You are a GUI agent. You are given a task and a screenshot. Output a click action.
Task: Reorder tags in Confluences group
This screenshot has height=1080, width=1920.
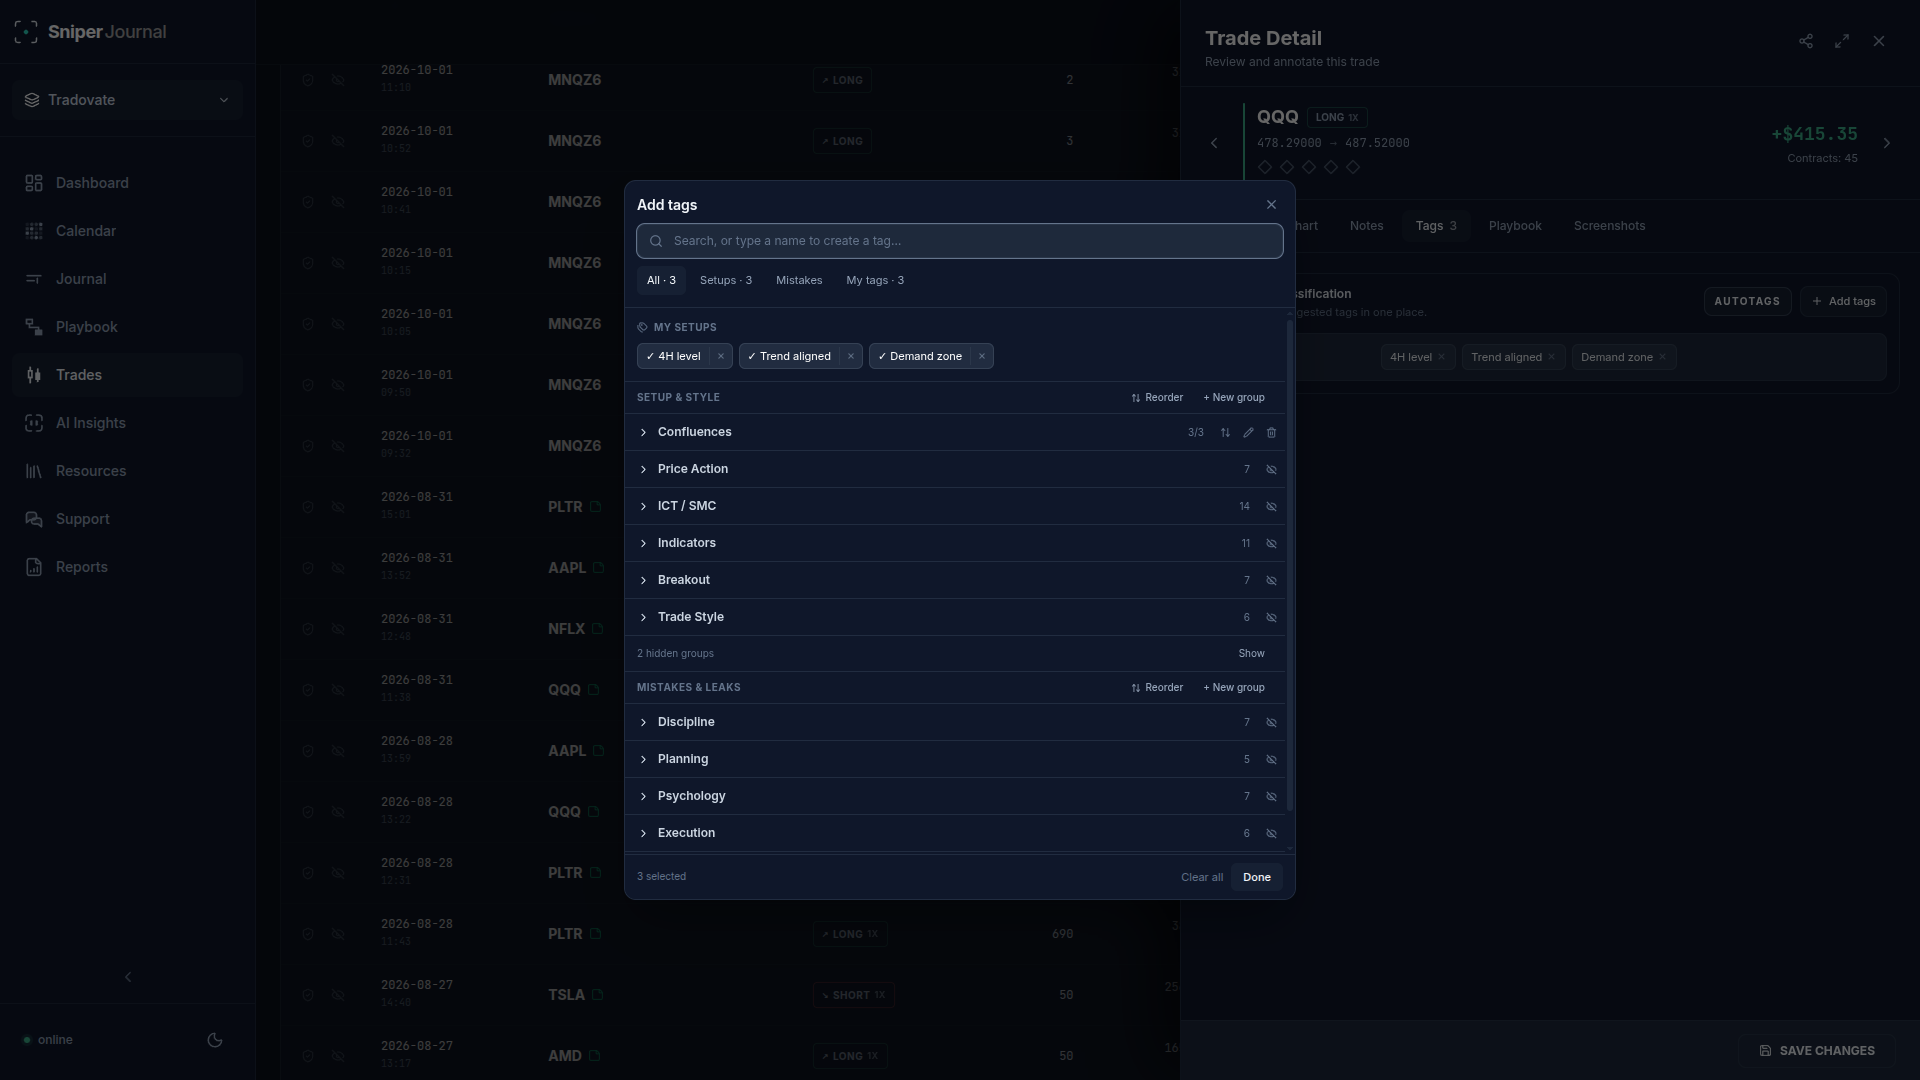[1225, 433]
